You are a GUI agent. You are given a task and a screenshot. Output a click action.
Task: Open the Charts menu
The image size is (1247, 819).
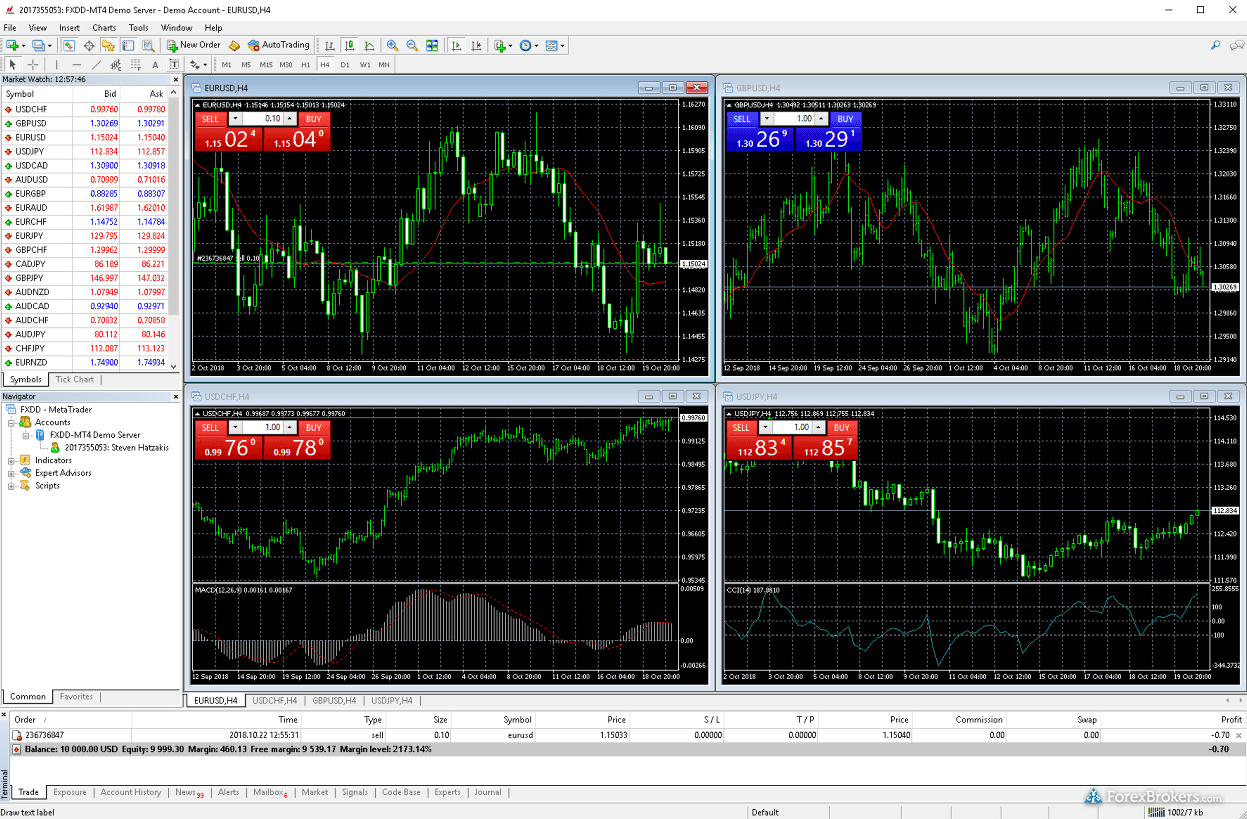[104, 28]
